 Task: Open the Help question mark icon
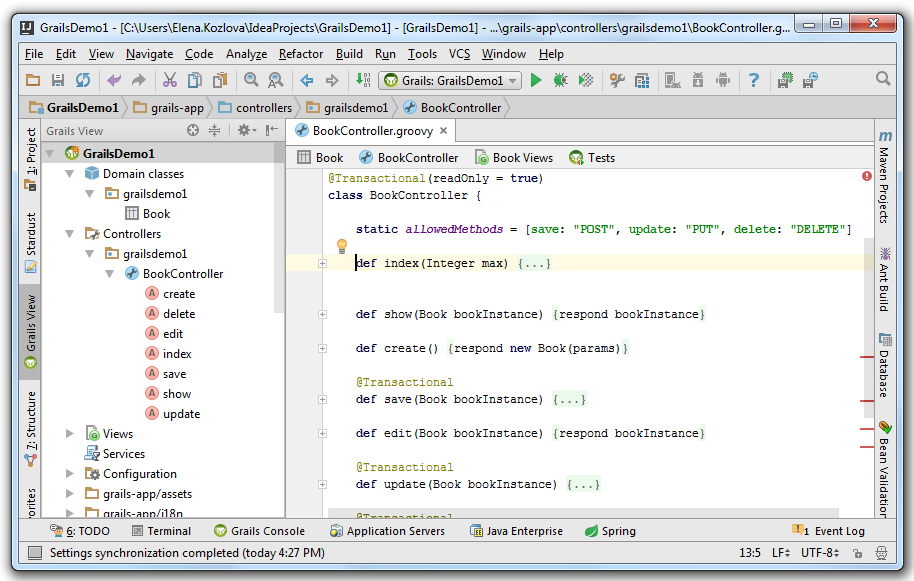(x=754, y=80)
